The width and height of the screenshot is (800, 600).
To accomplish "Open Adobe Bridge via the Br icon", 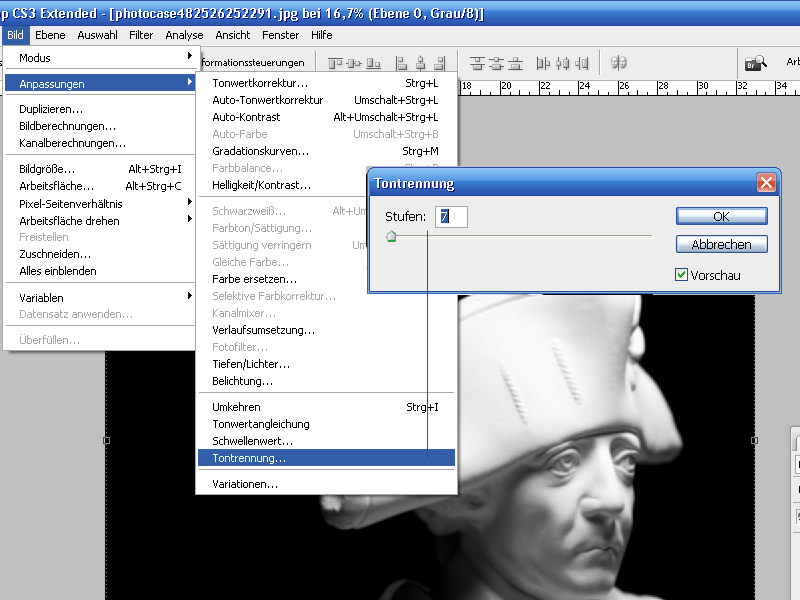I will tap(756, 63).
